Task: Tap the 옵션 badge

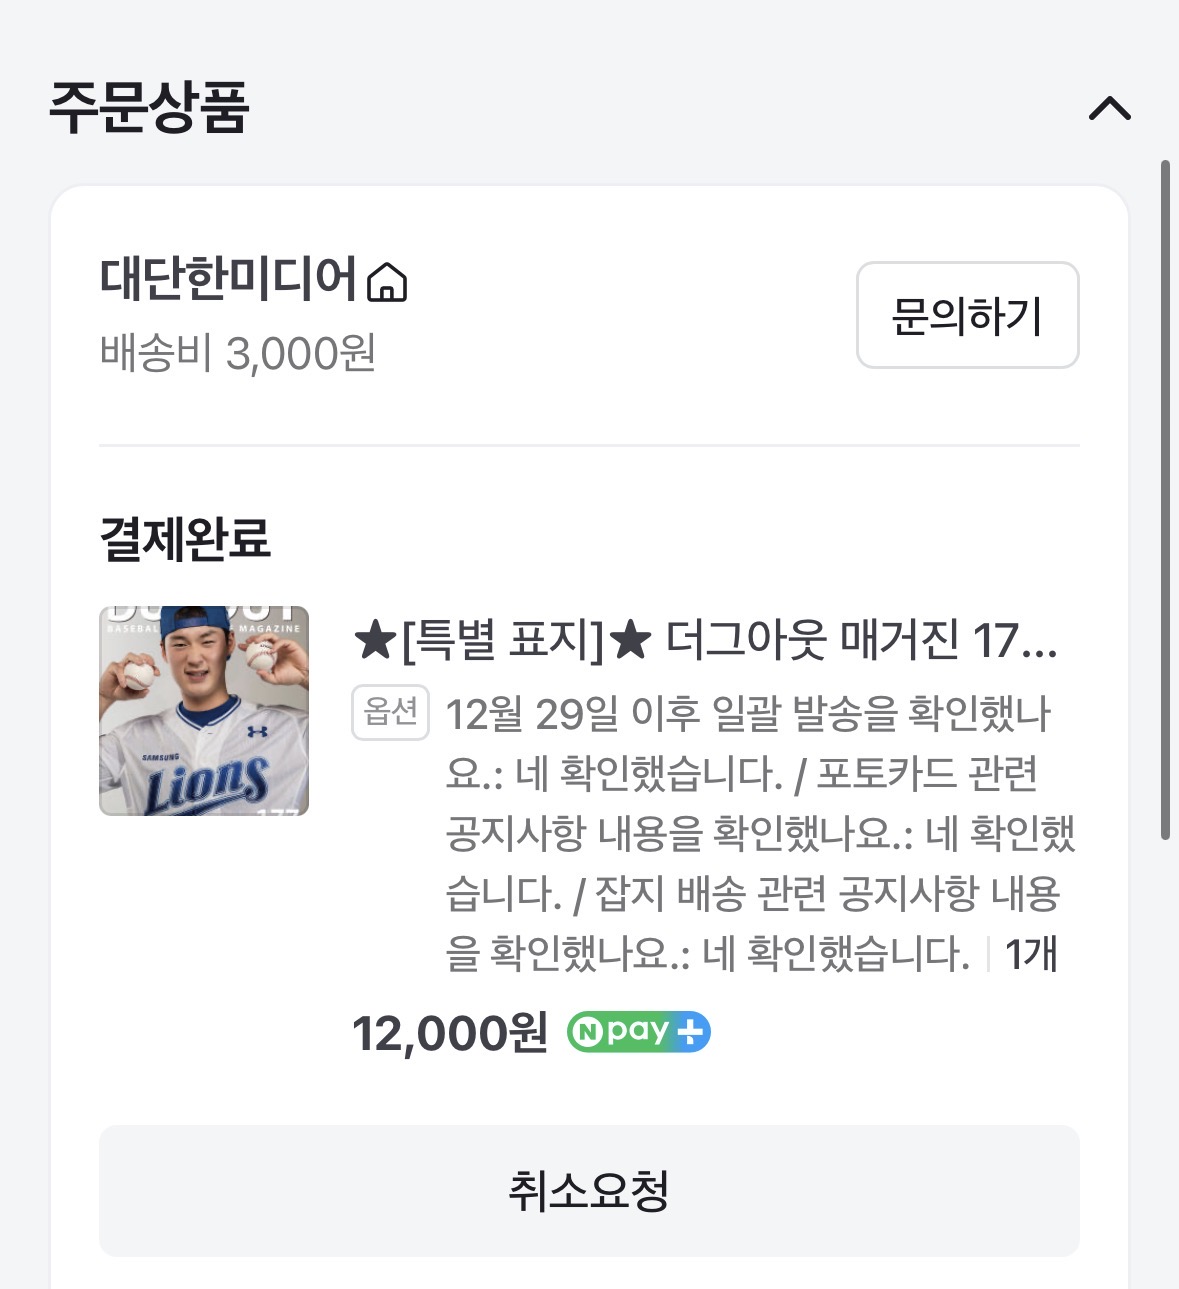Action: [x=390, y=712]
